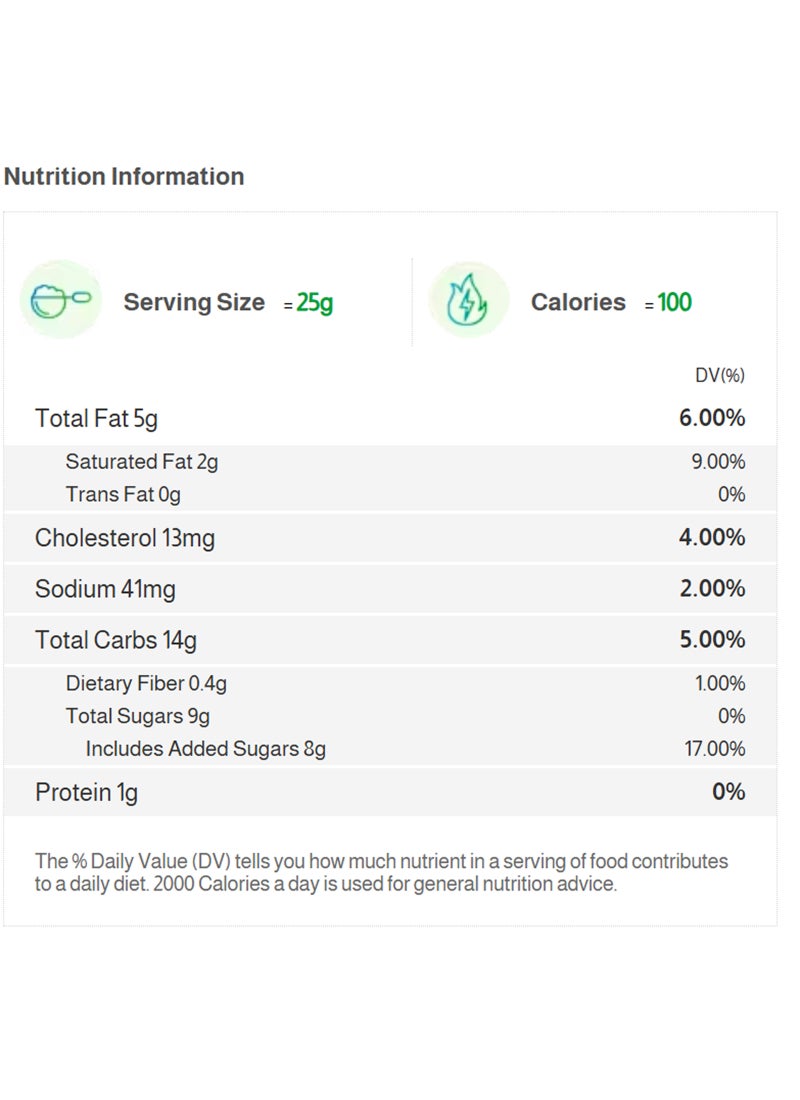Screen dimensions: 800x1100
Task: Select the Serving Size label
Action: coord(194,302)
